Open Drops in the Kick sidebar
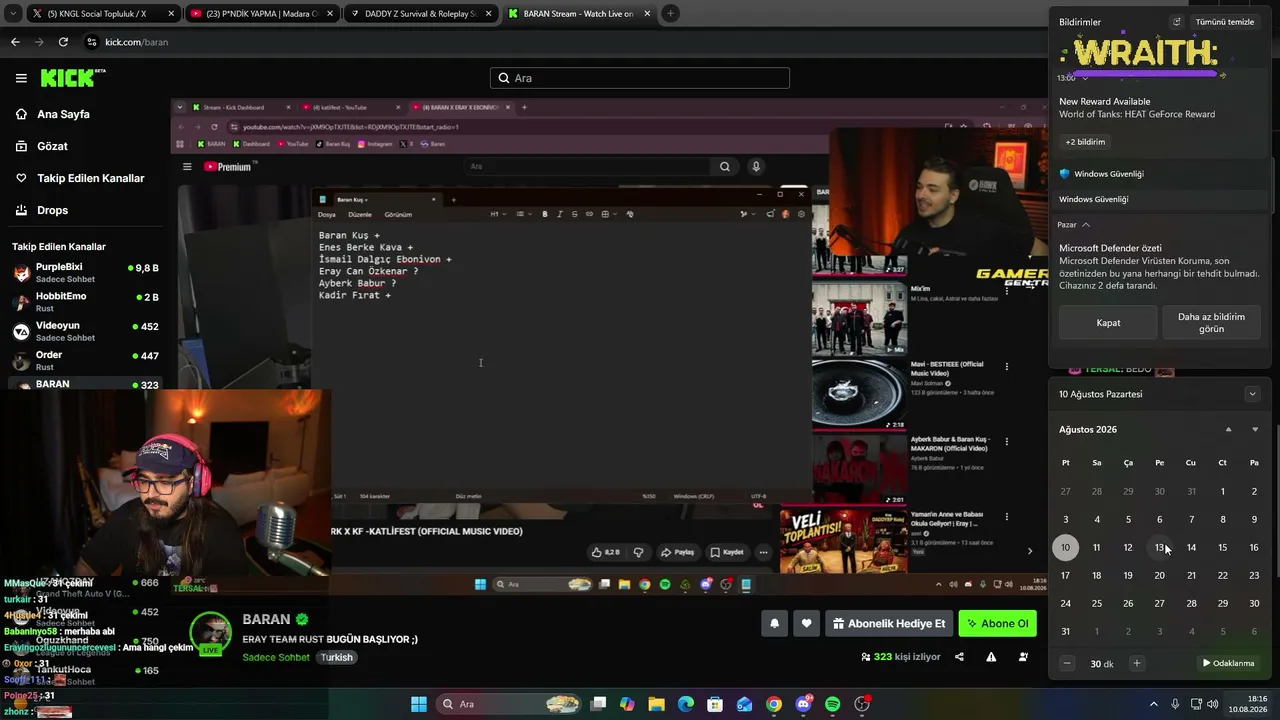This screenshot has width=1280, height=720. (52, 210)
